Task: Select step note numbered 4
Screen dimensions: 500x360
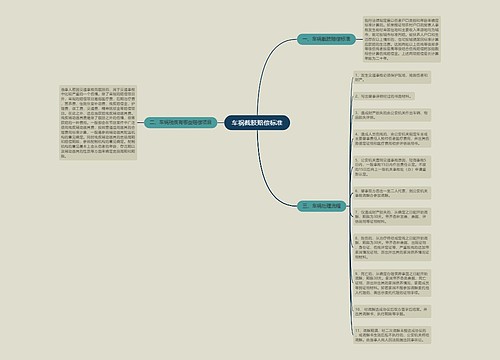Action: click(x=392, y=139)
